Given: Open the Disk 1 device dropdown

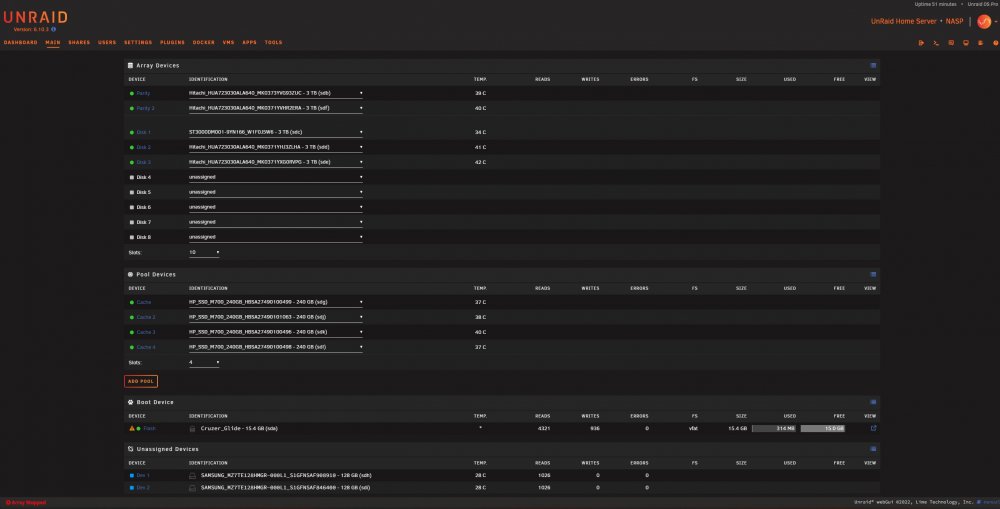Looking at the screenshot, I should pos(276,132).
